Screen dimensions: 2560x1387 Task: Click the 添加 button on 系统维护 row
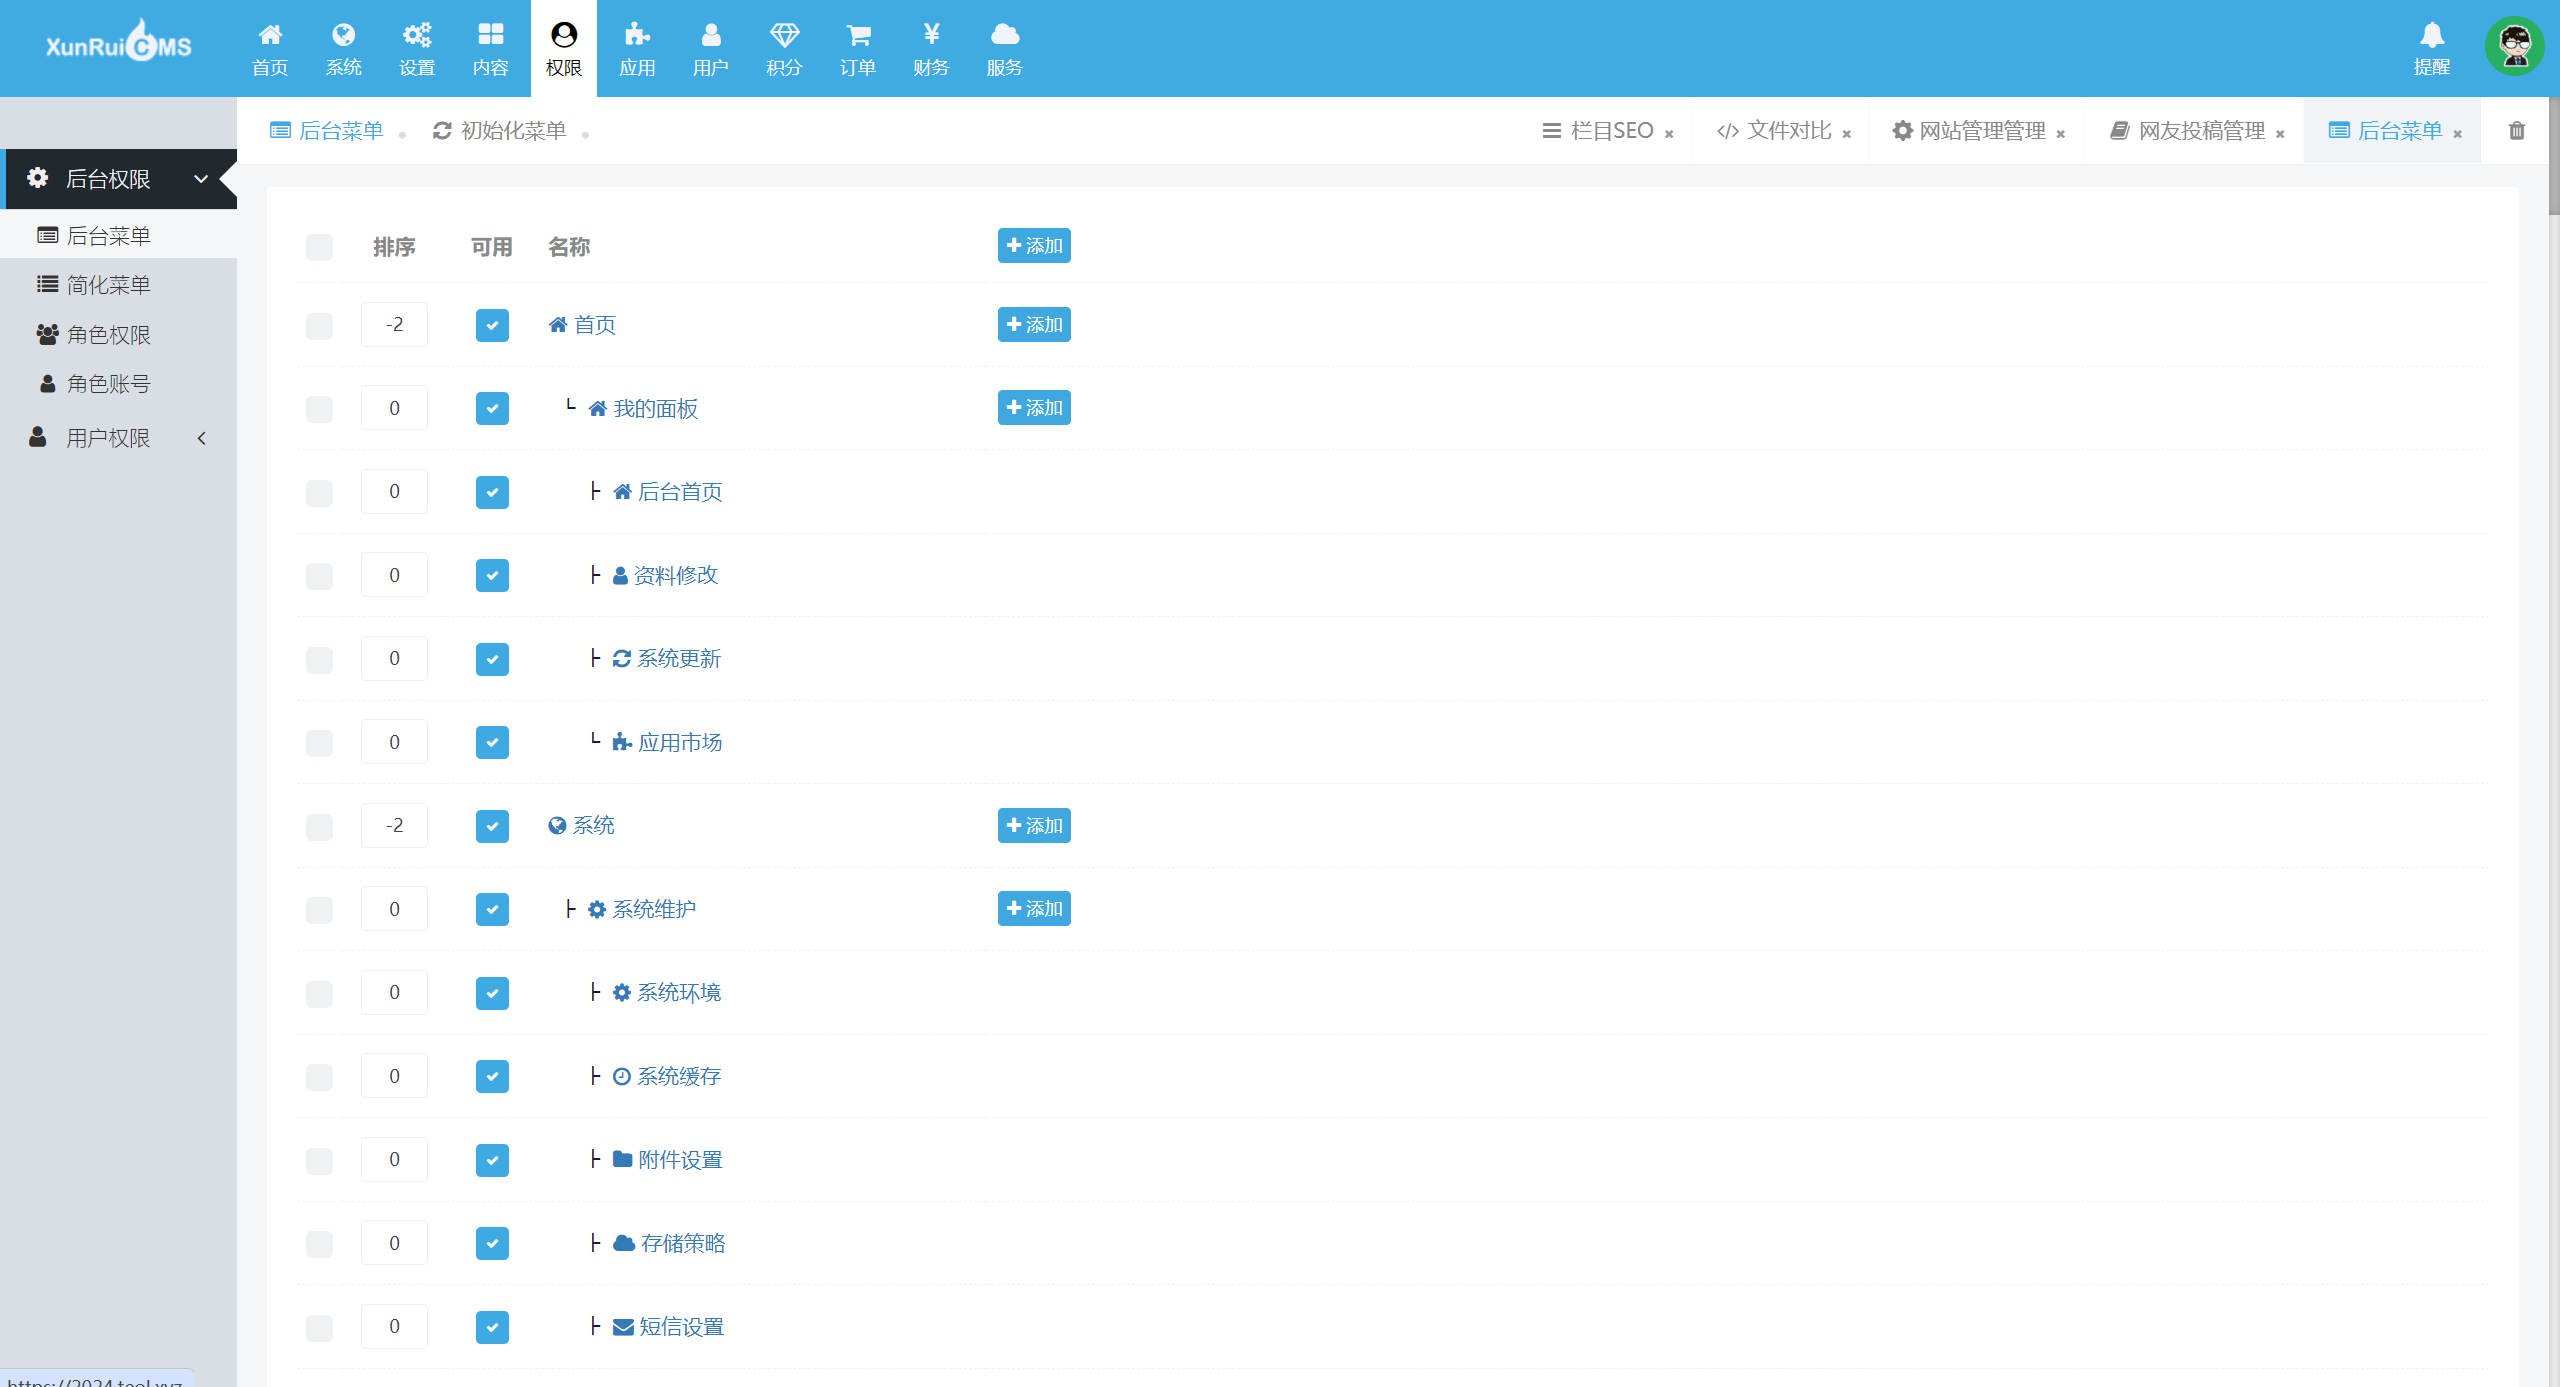tap(1034, 908)
